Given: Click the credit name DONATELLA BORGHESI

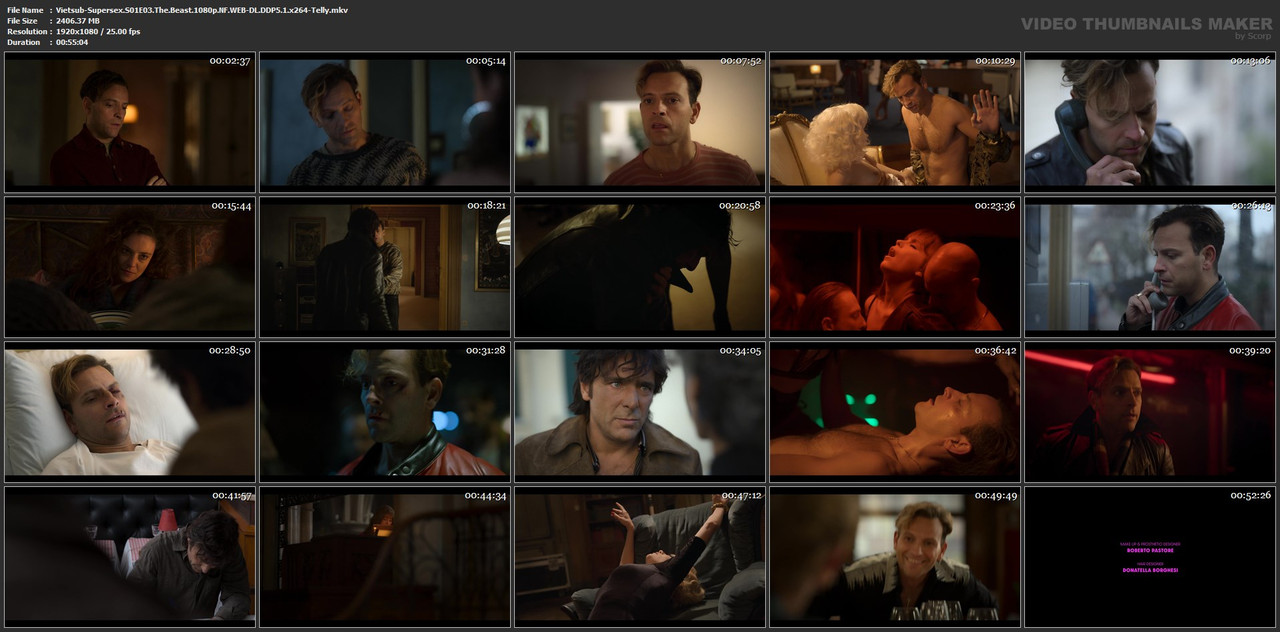Looking at the screenshot, I should [1150, 570].
